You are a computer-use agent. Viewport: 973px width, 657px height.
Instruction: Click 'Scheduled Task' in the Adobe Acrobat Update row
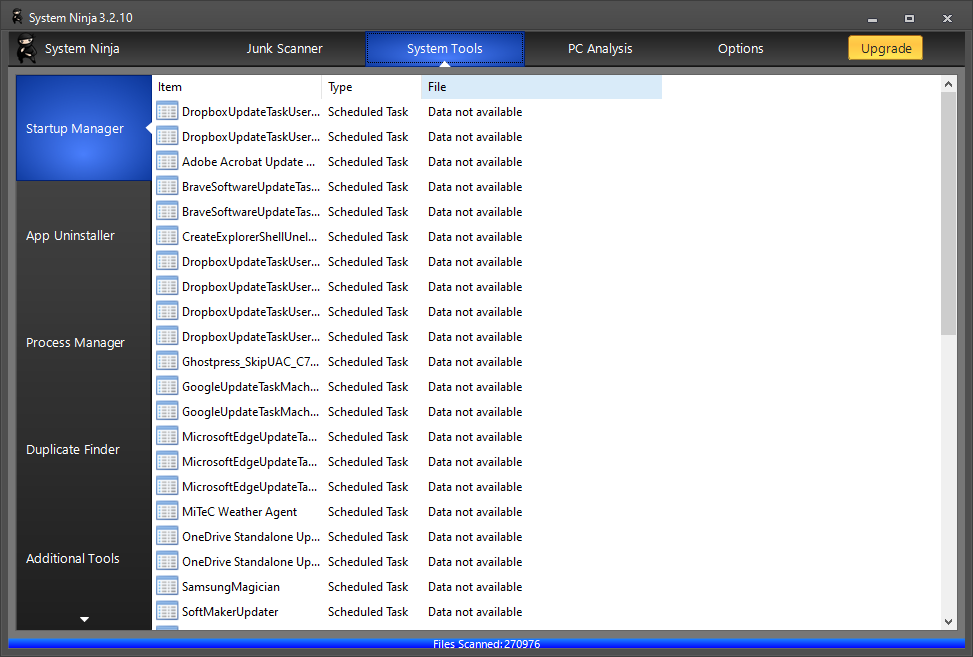point(368,162)
